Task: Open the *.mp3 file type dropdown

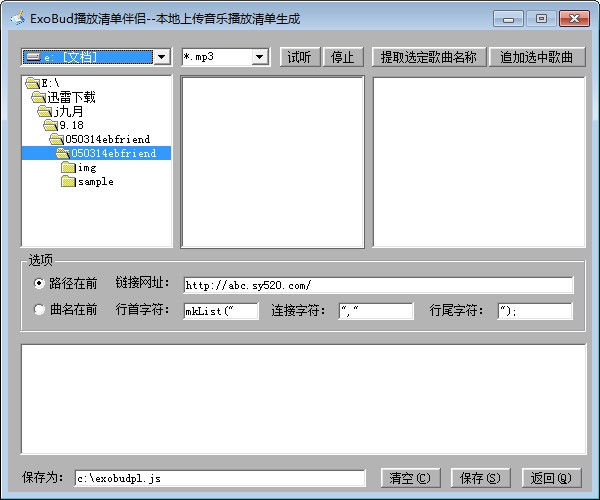Action: (260, 57)
